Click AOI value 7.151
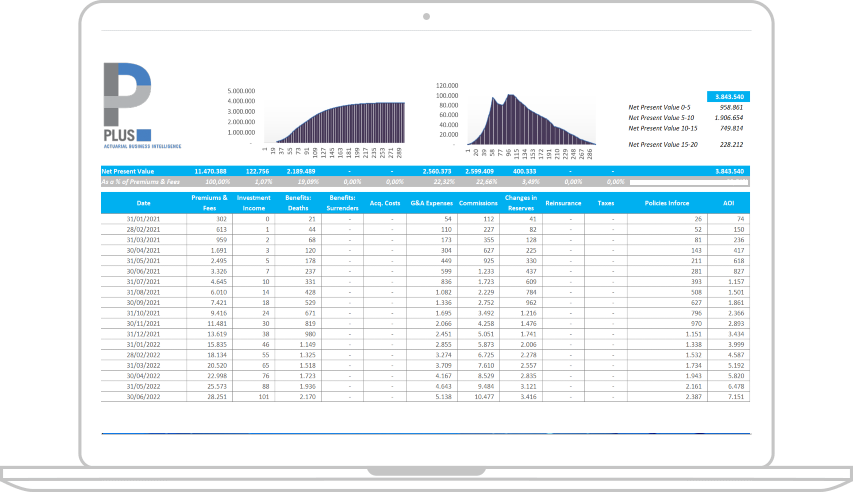 coord(736,397)
